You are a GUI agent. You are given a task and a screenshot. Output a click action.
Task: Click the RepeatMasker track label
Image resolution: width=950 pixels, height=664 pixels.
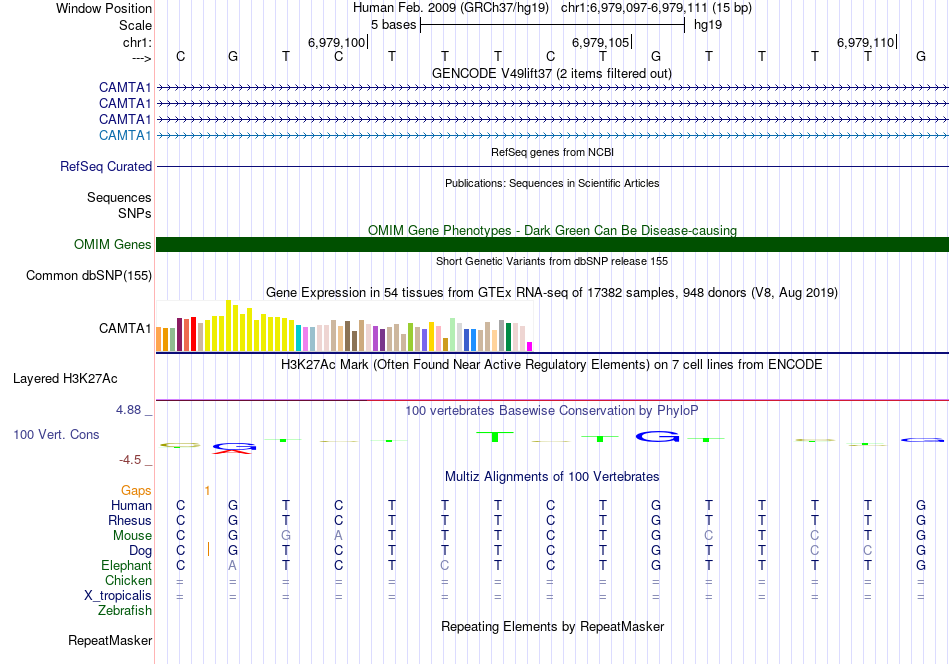[110, 640]
